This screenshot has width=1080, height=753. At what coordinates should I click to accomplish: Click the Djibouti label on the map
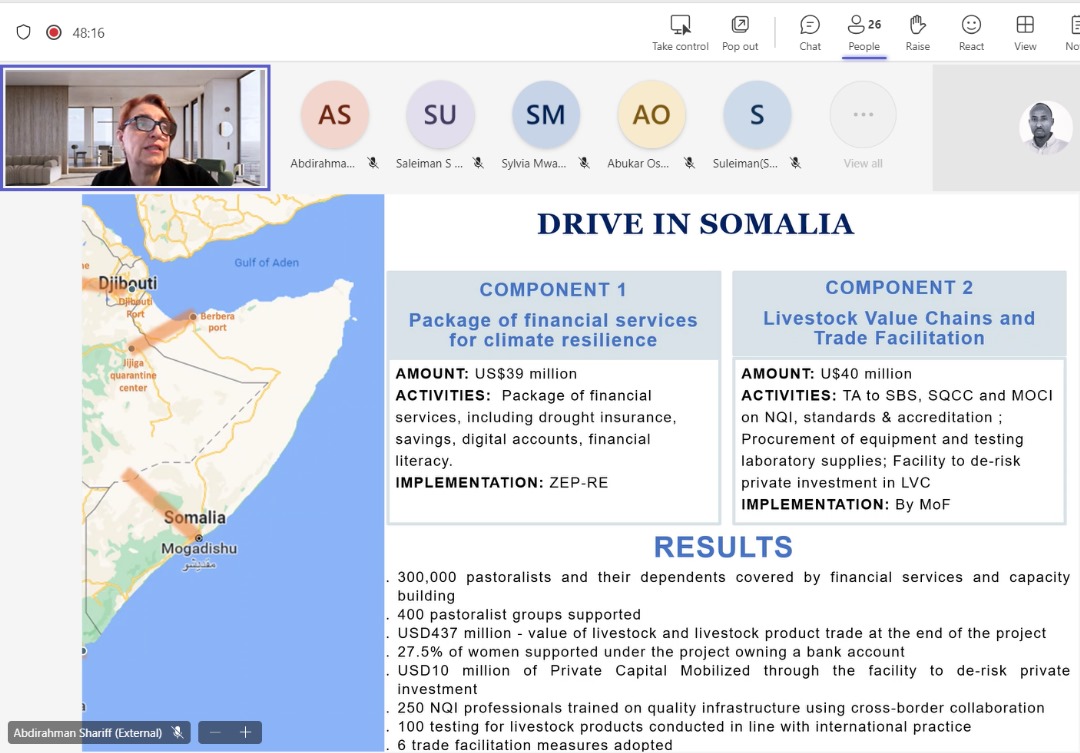pos(127,282)
